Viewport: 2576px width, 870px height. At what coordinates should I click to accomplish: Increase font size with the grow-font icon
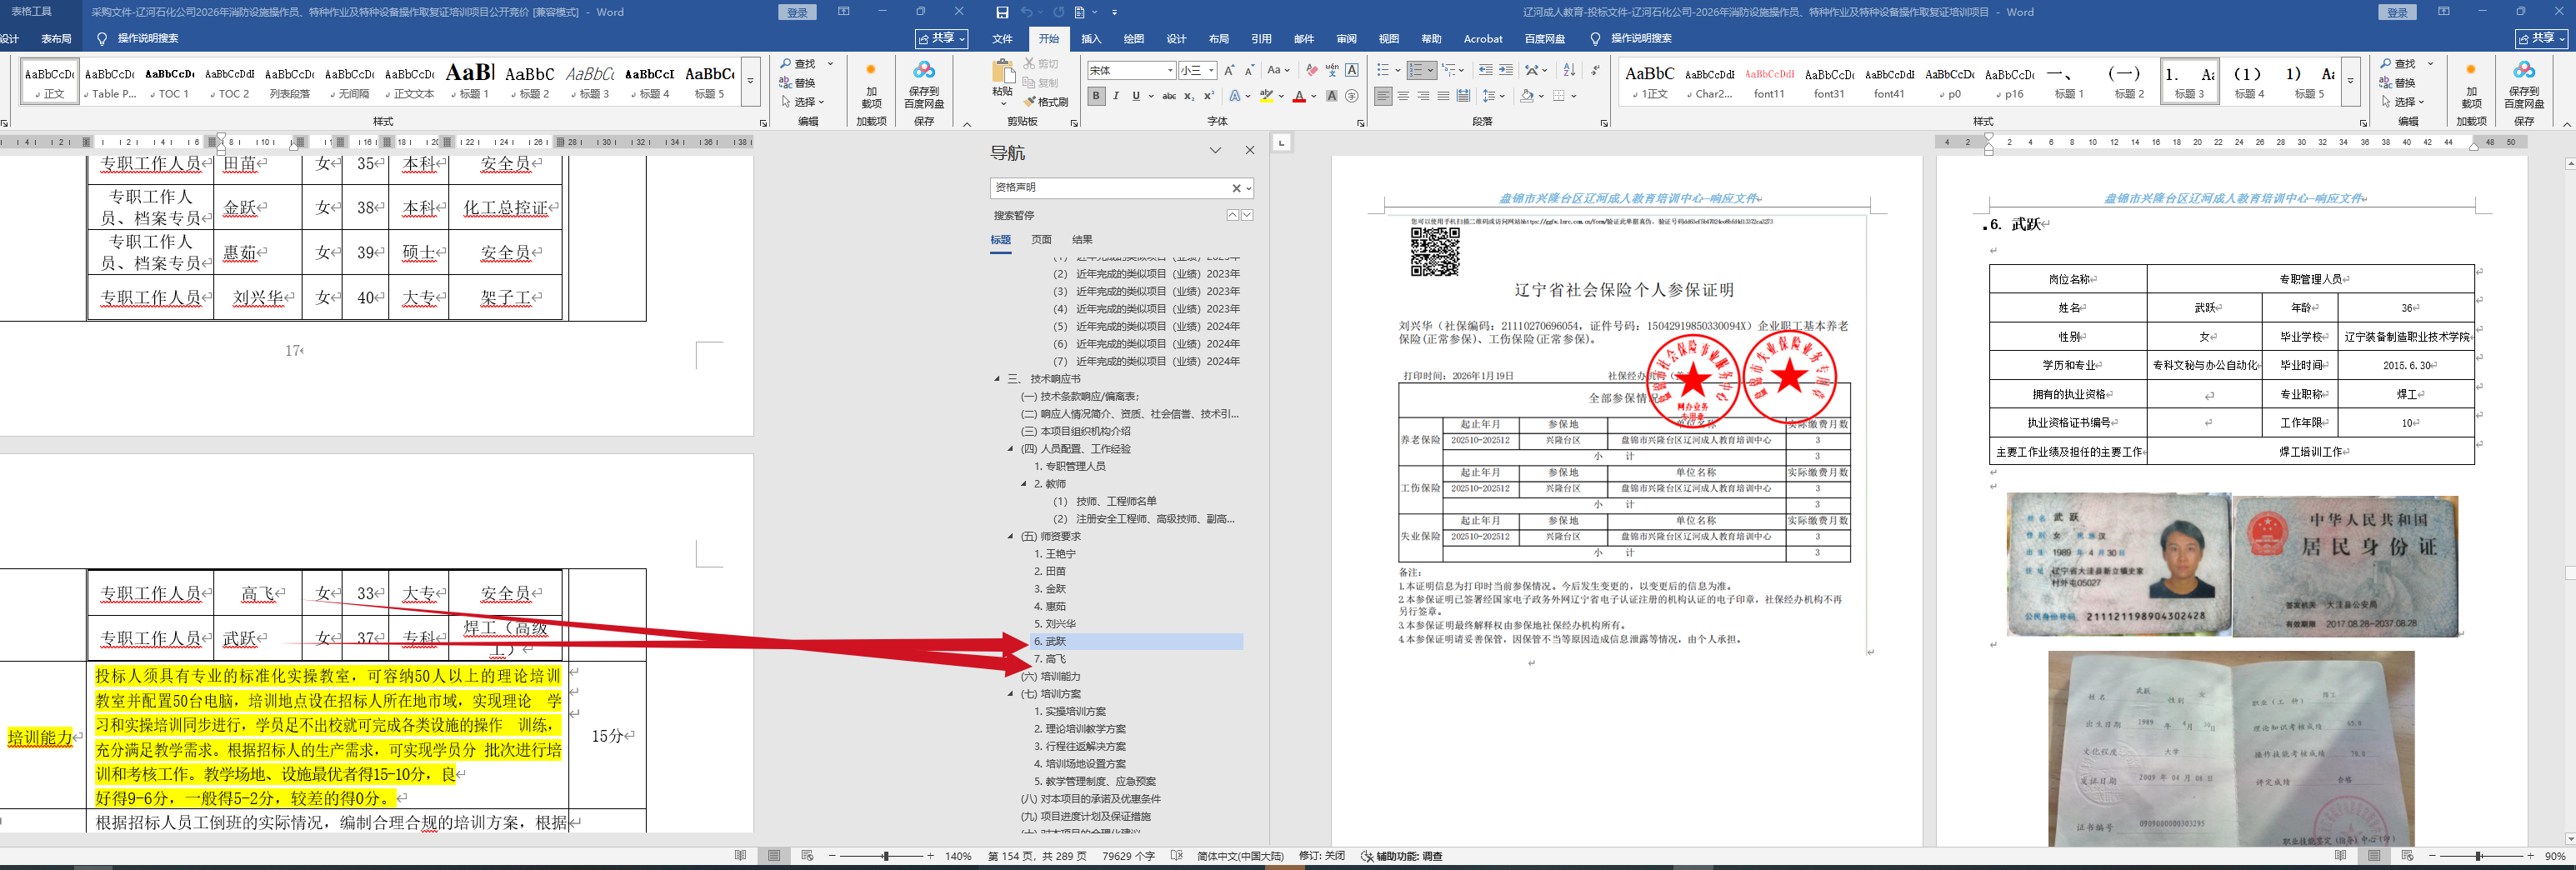[x=1229, y=70]
